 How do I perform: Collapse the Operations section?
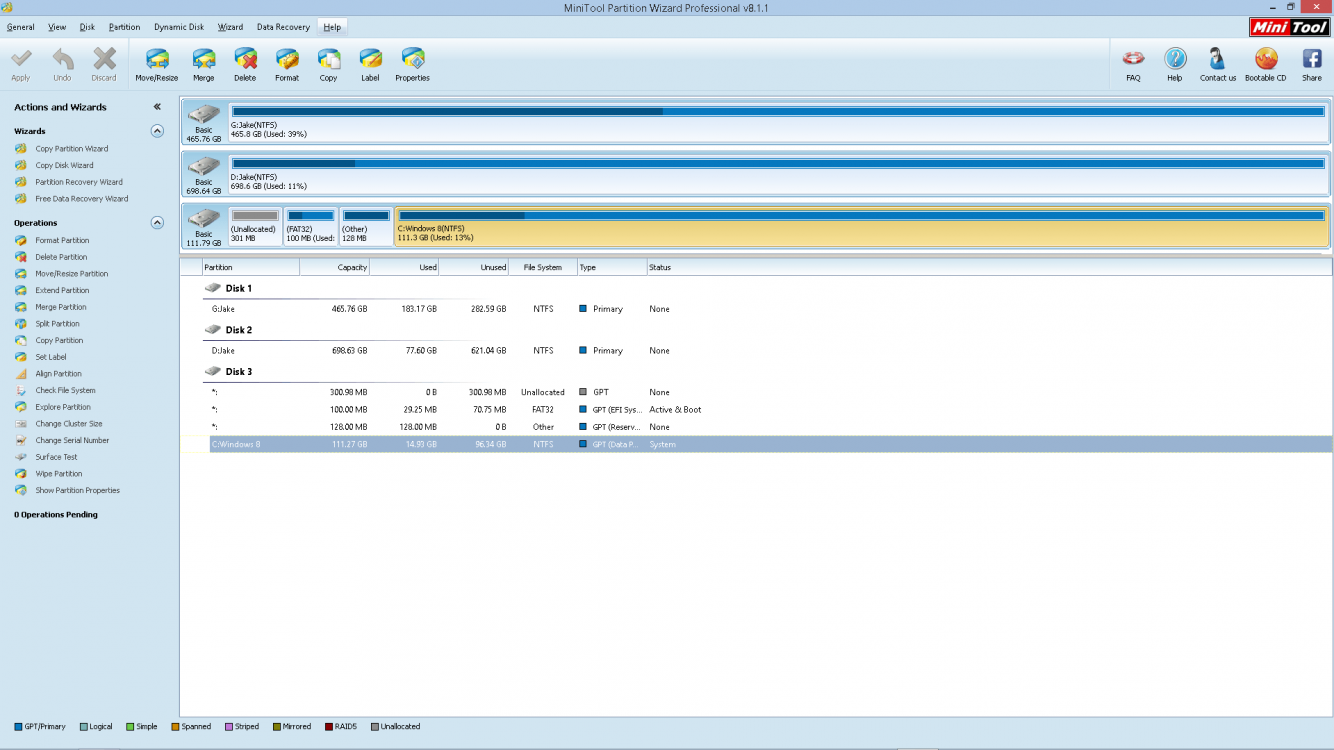tap(157, 223)
